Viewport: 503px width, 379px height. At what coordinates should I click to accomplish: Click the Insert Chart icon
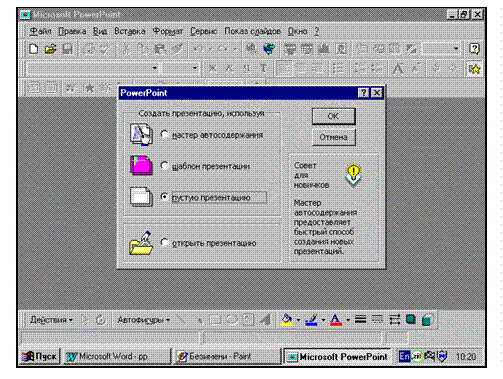pos(324,49)
